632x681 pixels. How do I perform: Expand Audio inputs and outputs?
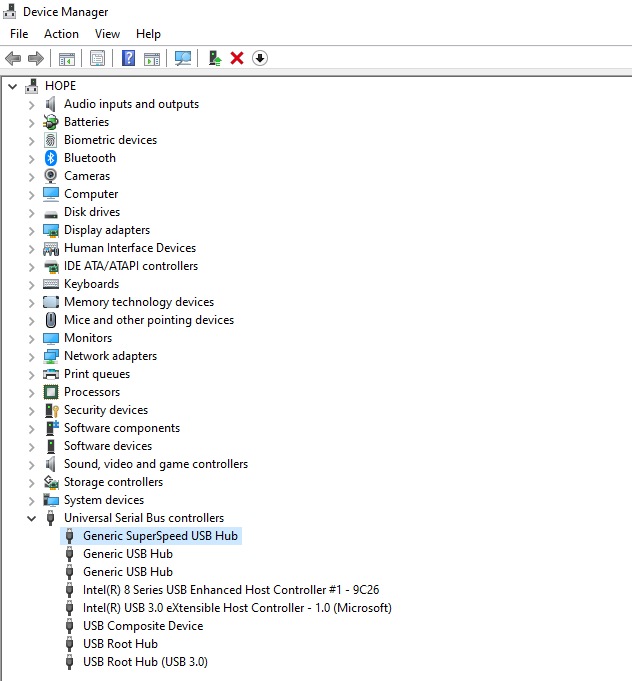click(x=31, y=105)
